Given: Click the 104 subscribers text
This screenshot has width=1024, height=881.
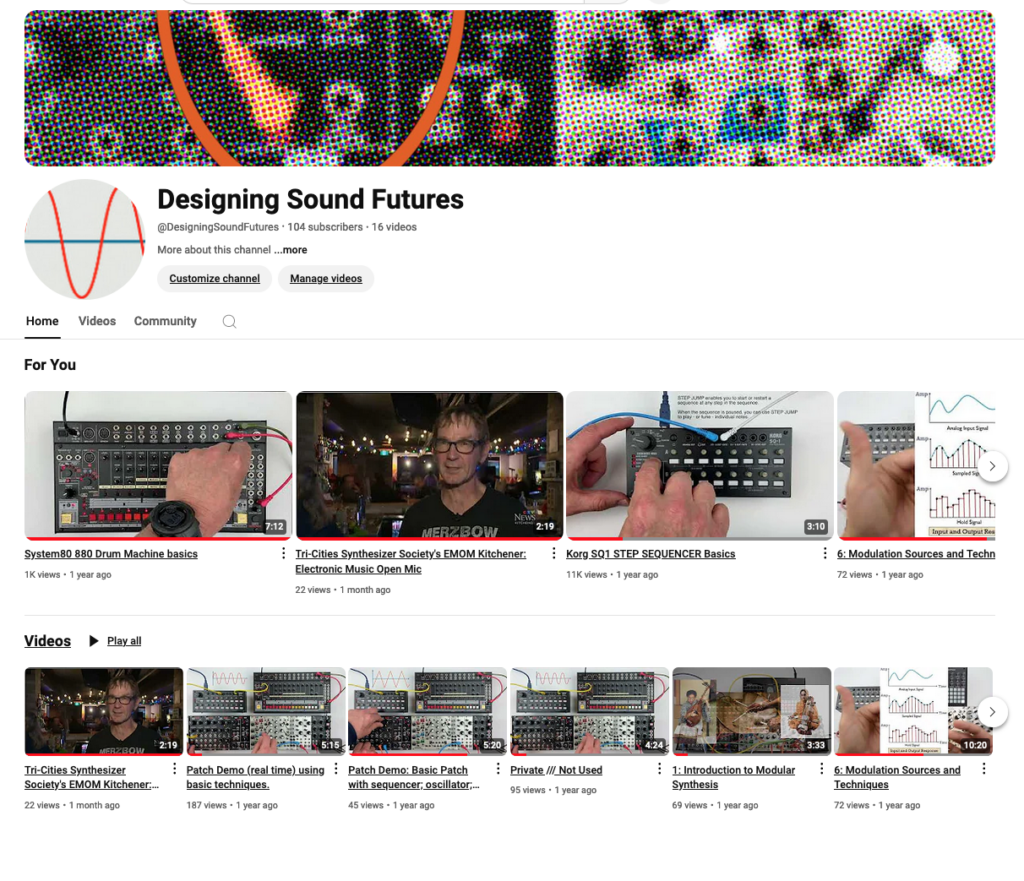Looking at the screenshot, I should (325, 227).
